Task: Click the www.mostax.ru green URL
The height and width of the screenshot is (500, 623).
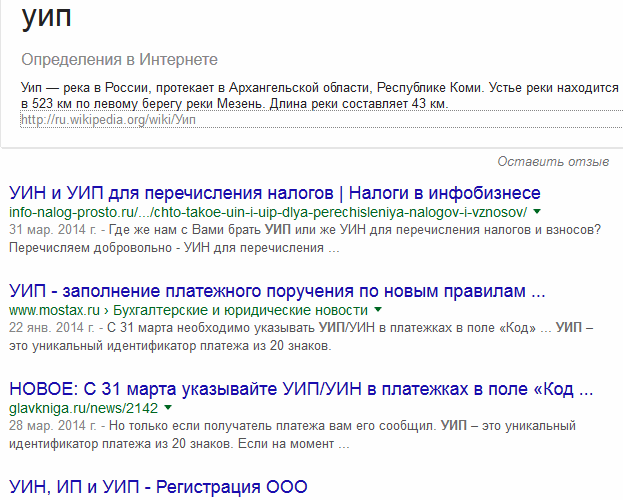Action: pos(54,310)
